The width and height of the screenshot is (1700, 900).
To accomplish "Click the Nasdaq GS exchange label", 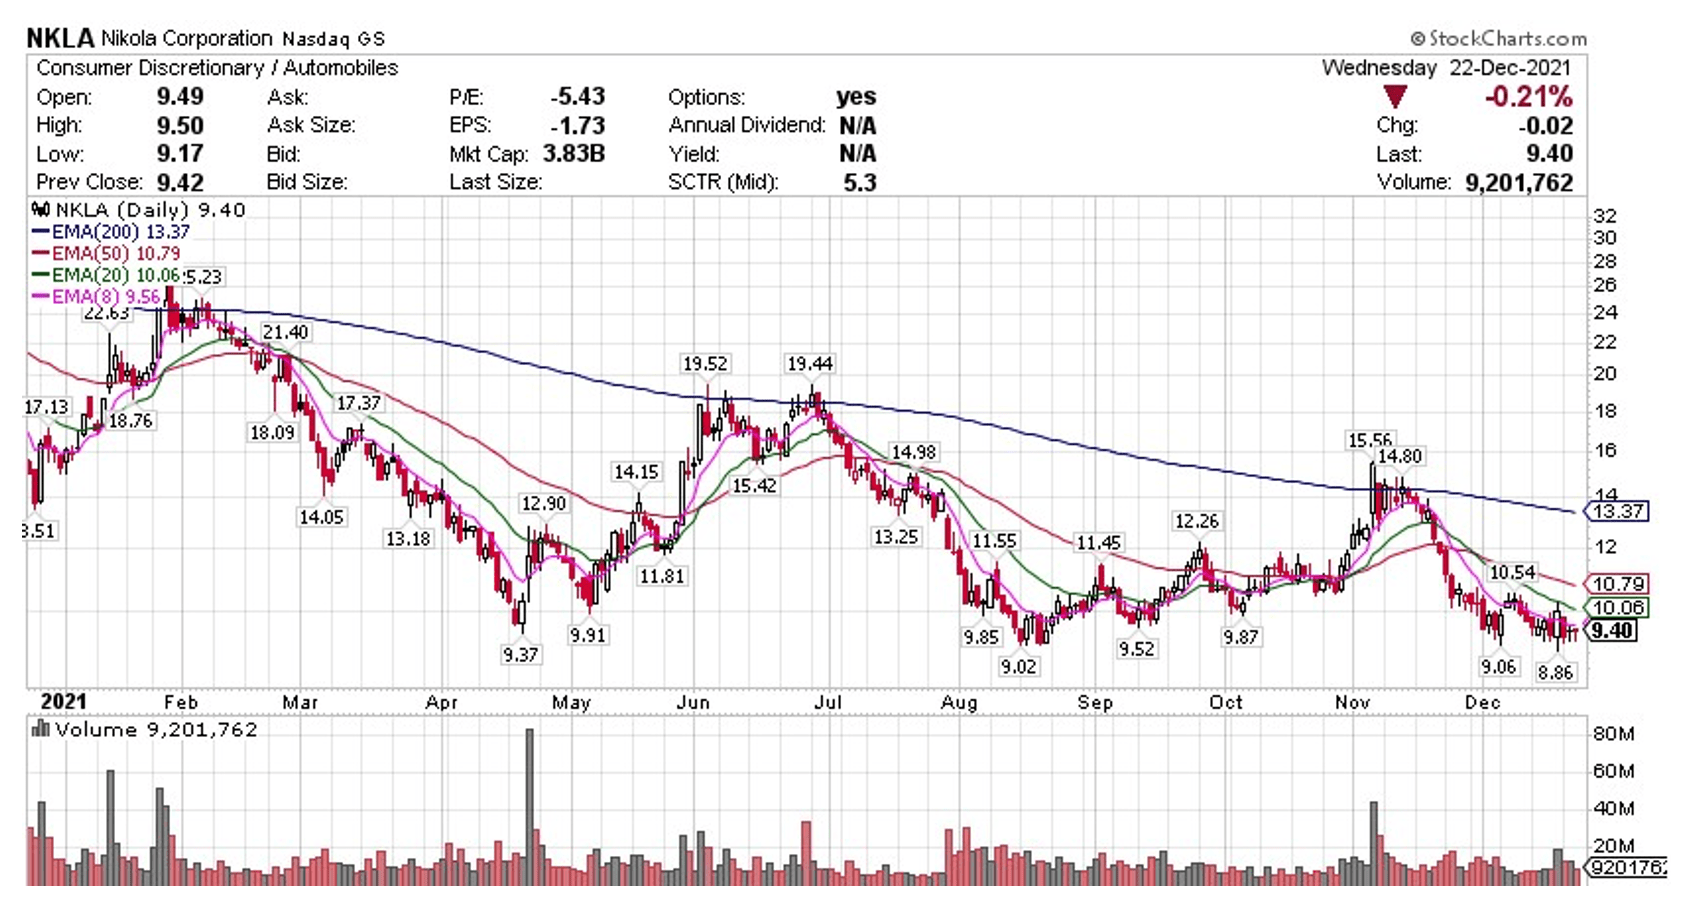I will tap(333, 39).
